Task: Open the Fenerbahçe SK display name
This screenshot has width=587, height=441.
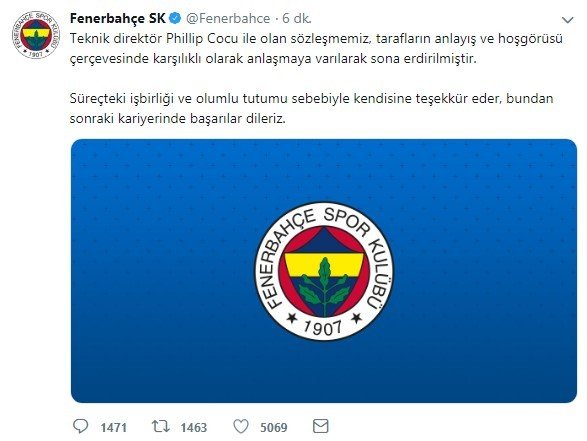Action: pyautogui.click(x=118, y=18)
